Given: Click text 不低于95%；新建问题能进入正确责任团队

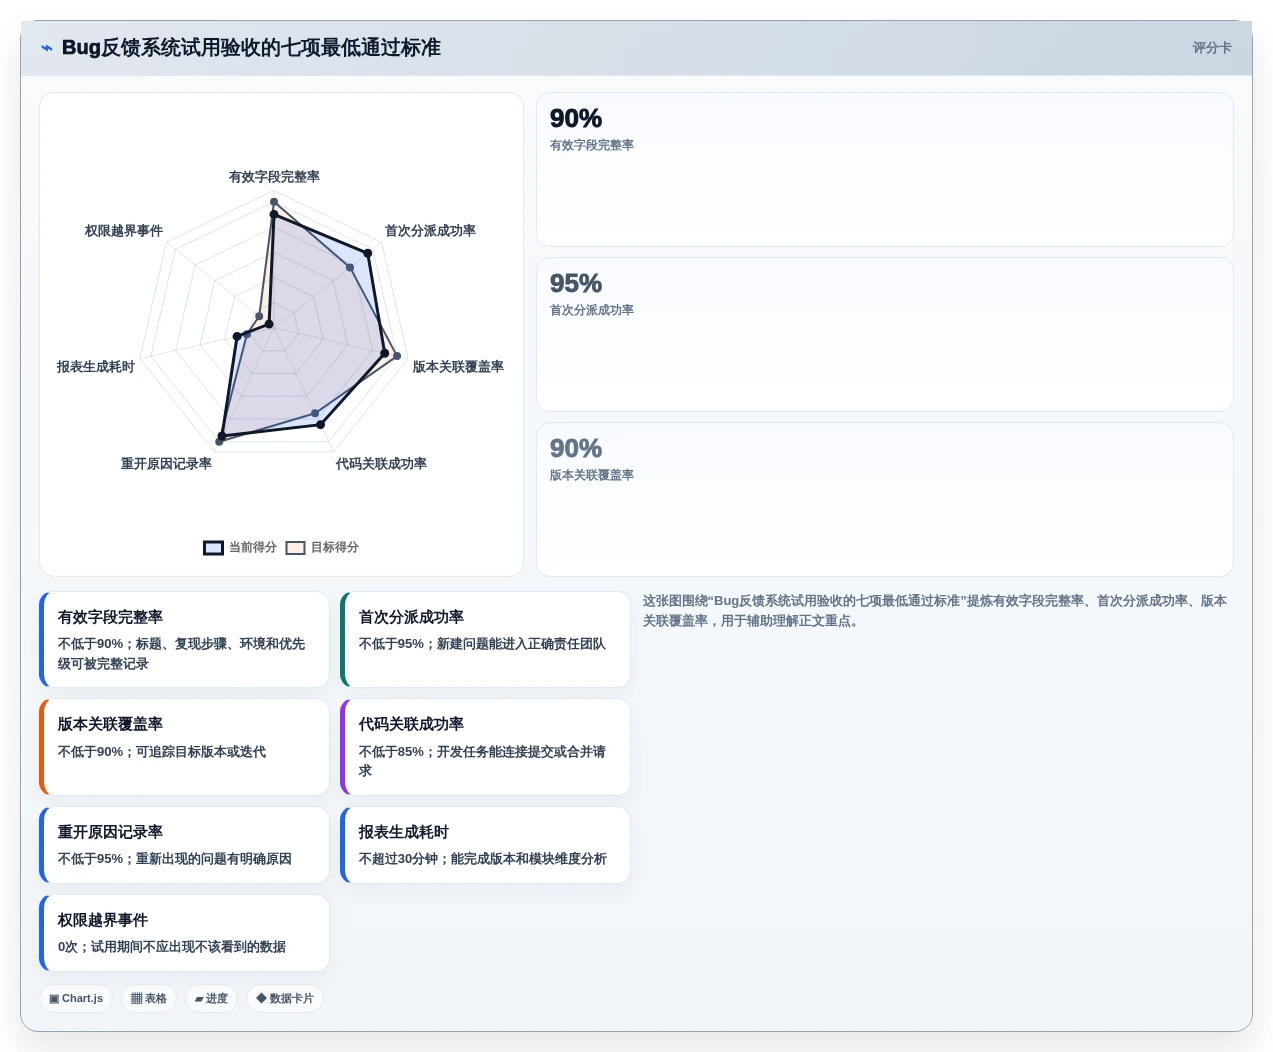Looking at the screenshot, I should [x=482, y=644].
